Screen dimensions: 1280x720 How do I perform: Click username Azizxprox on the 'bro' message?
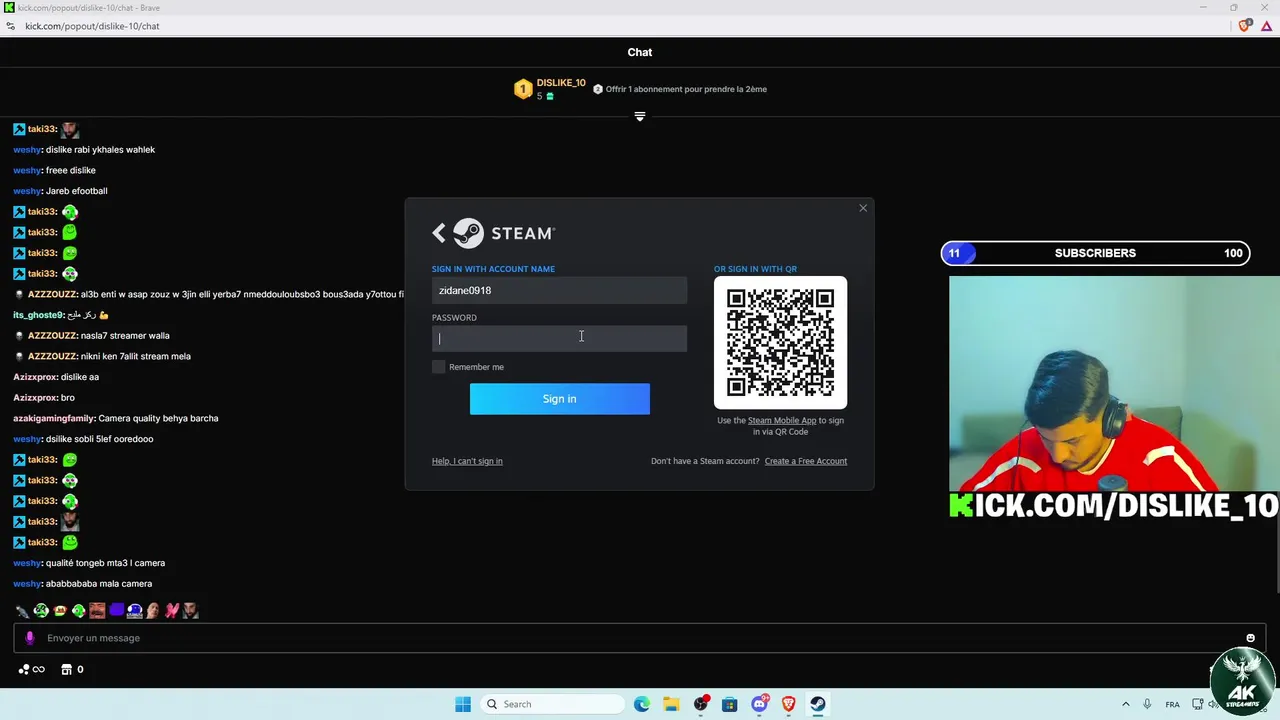[x=35, y=398]
